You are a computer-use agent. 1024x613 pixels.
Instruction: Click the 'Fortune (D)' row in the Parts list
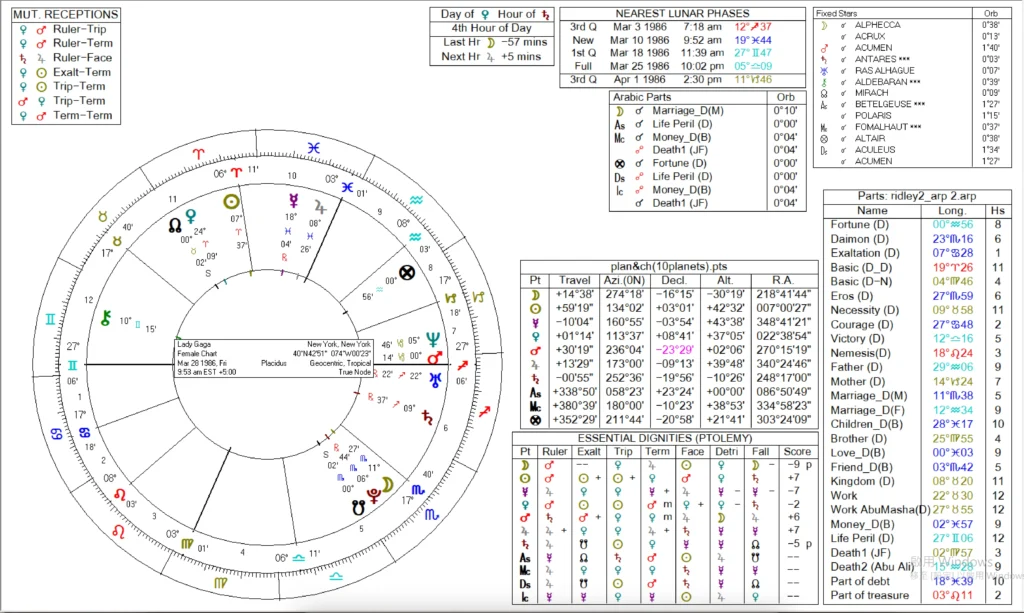point(859,225)
